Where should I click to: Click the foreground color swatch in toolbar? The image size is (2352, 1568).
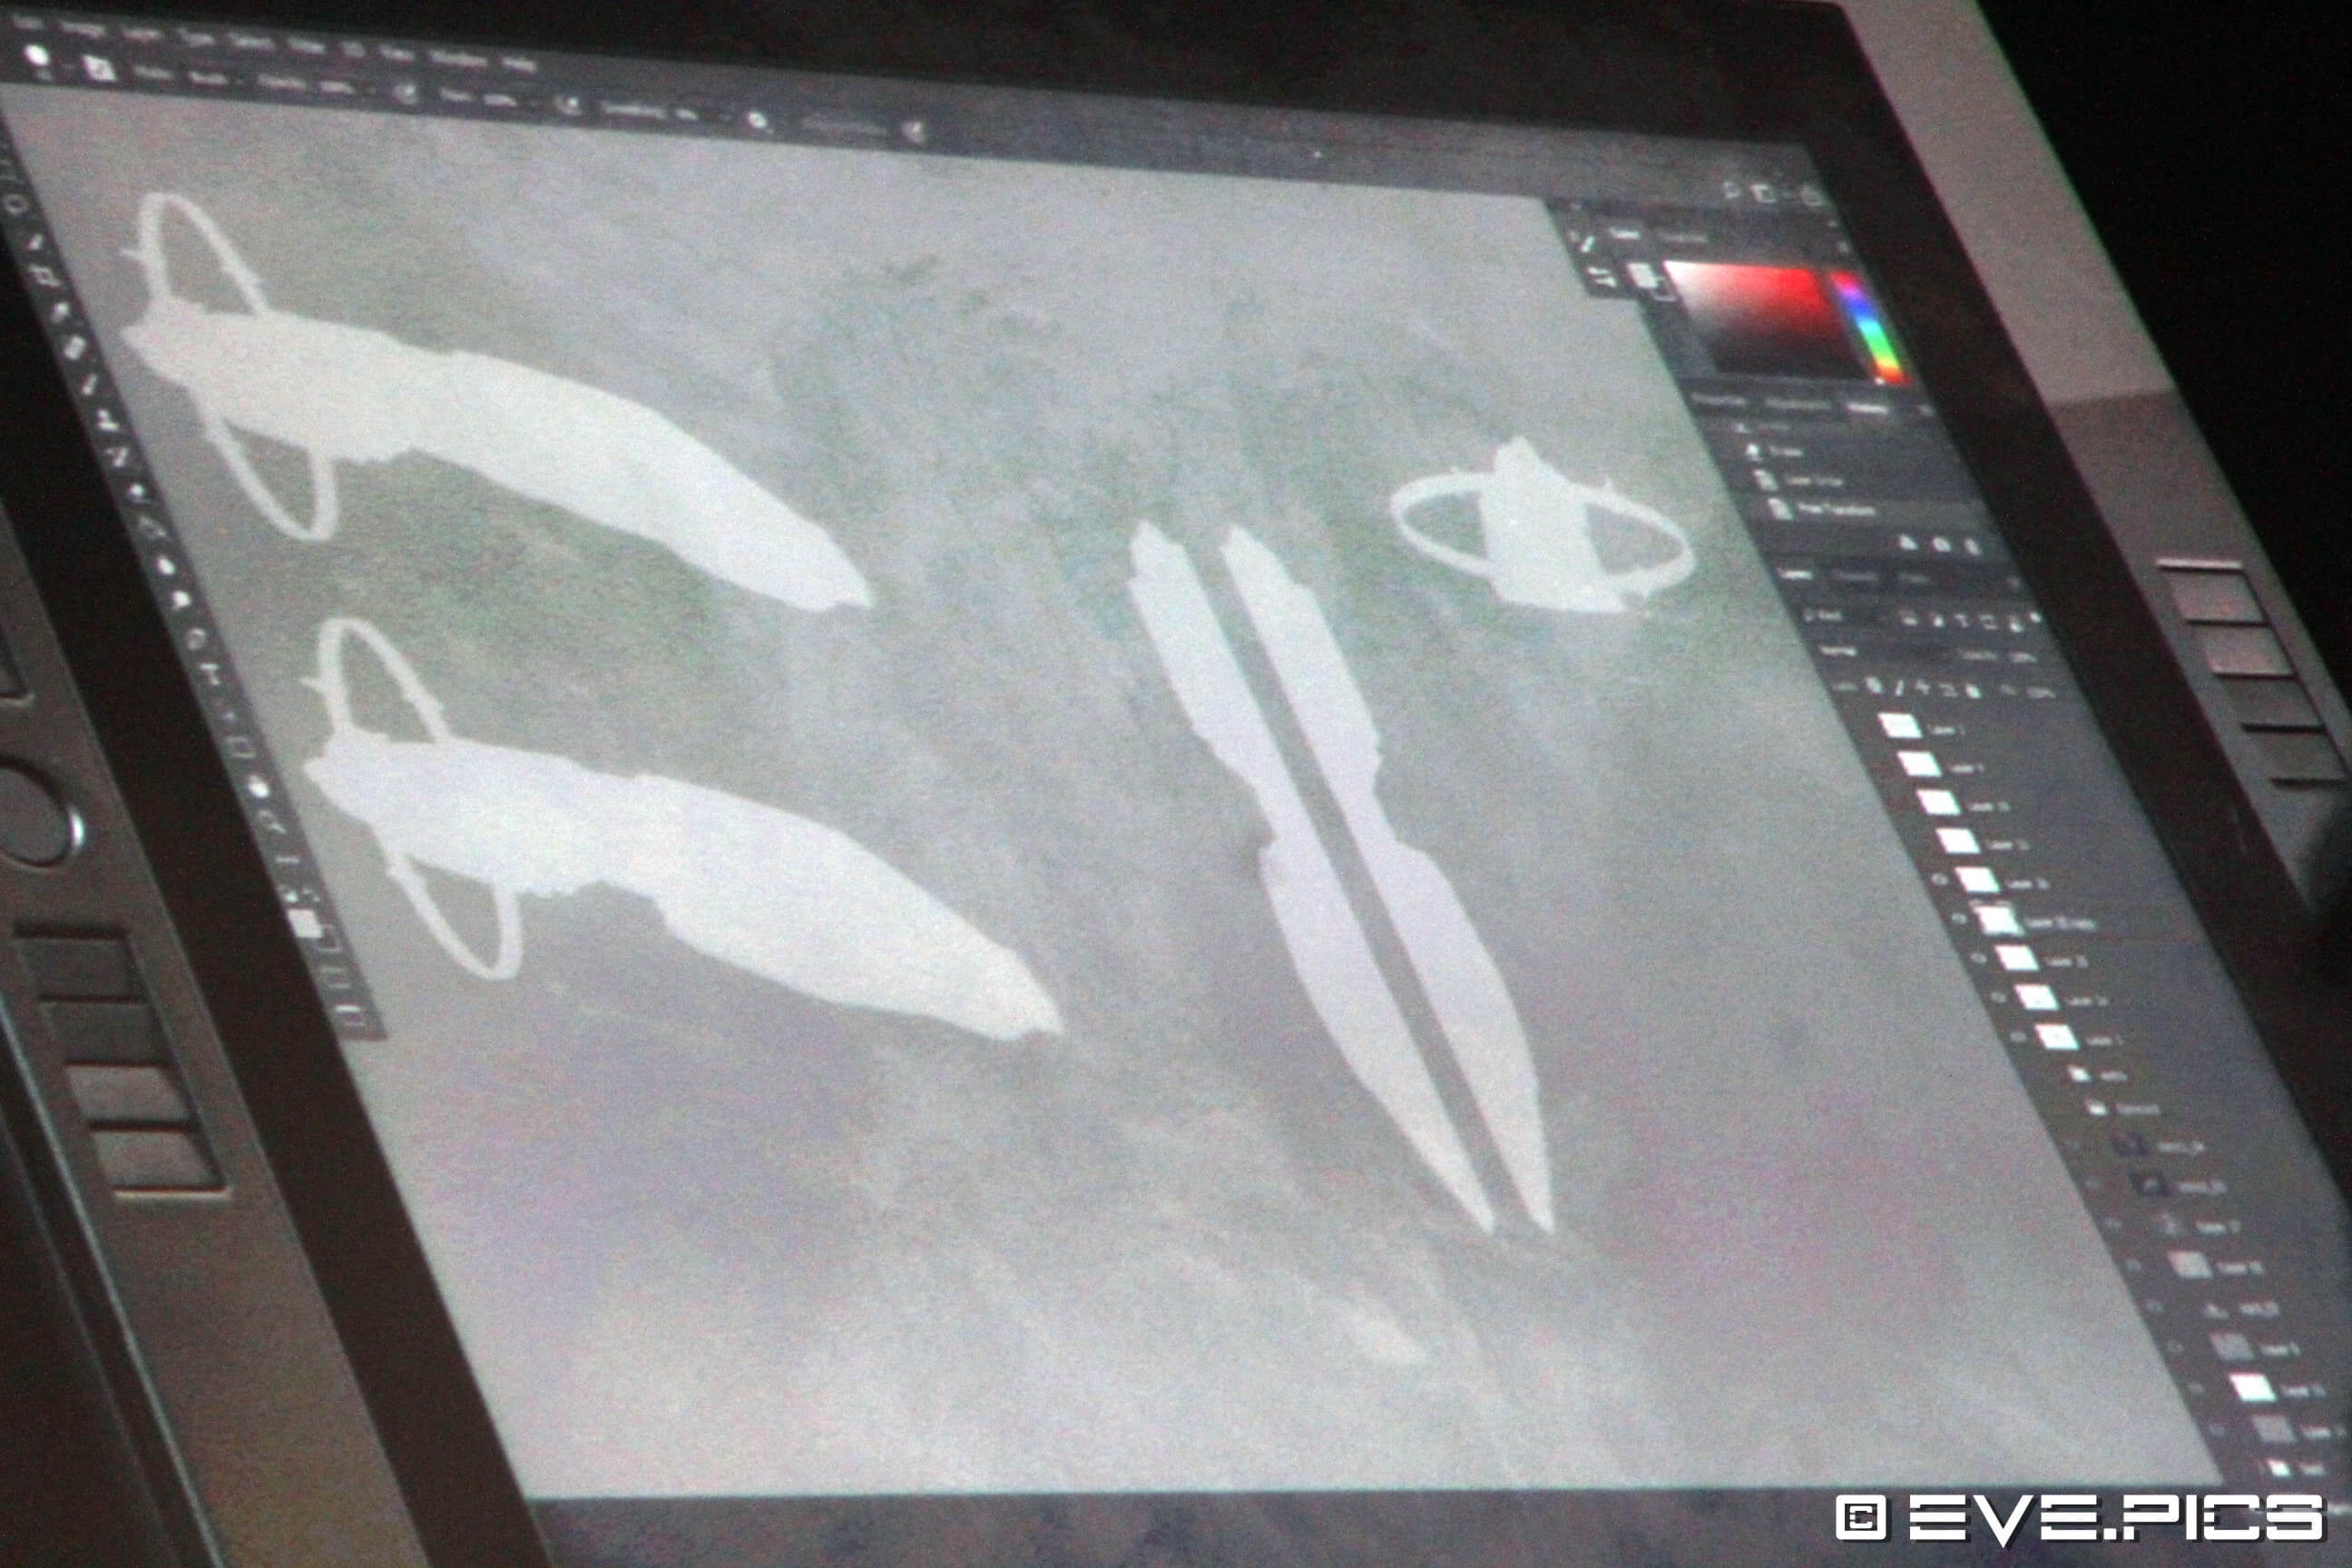306,922
